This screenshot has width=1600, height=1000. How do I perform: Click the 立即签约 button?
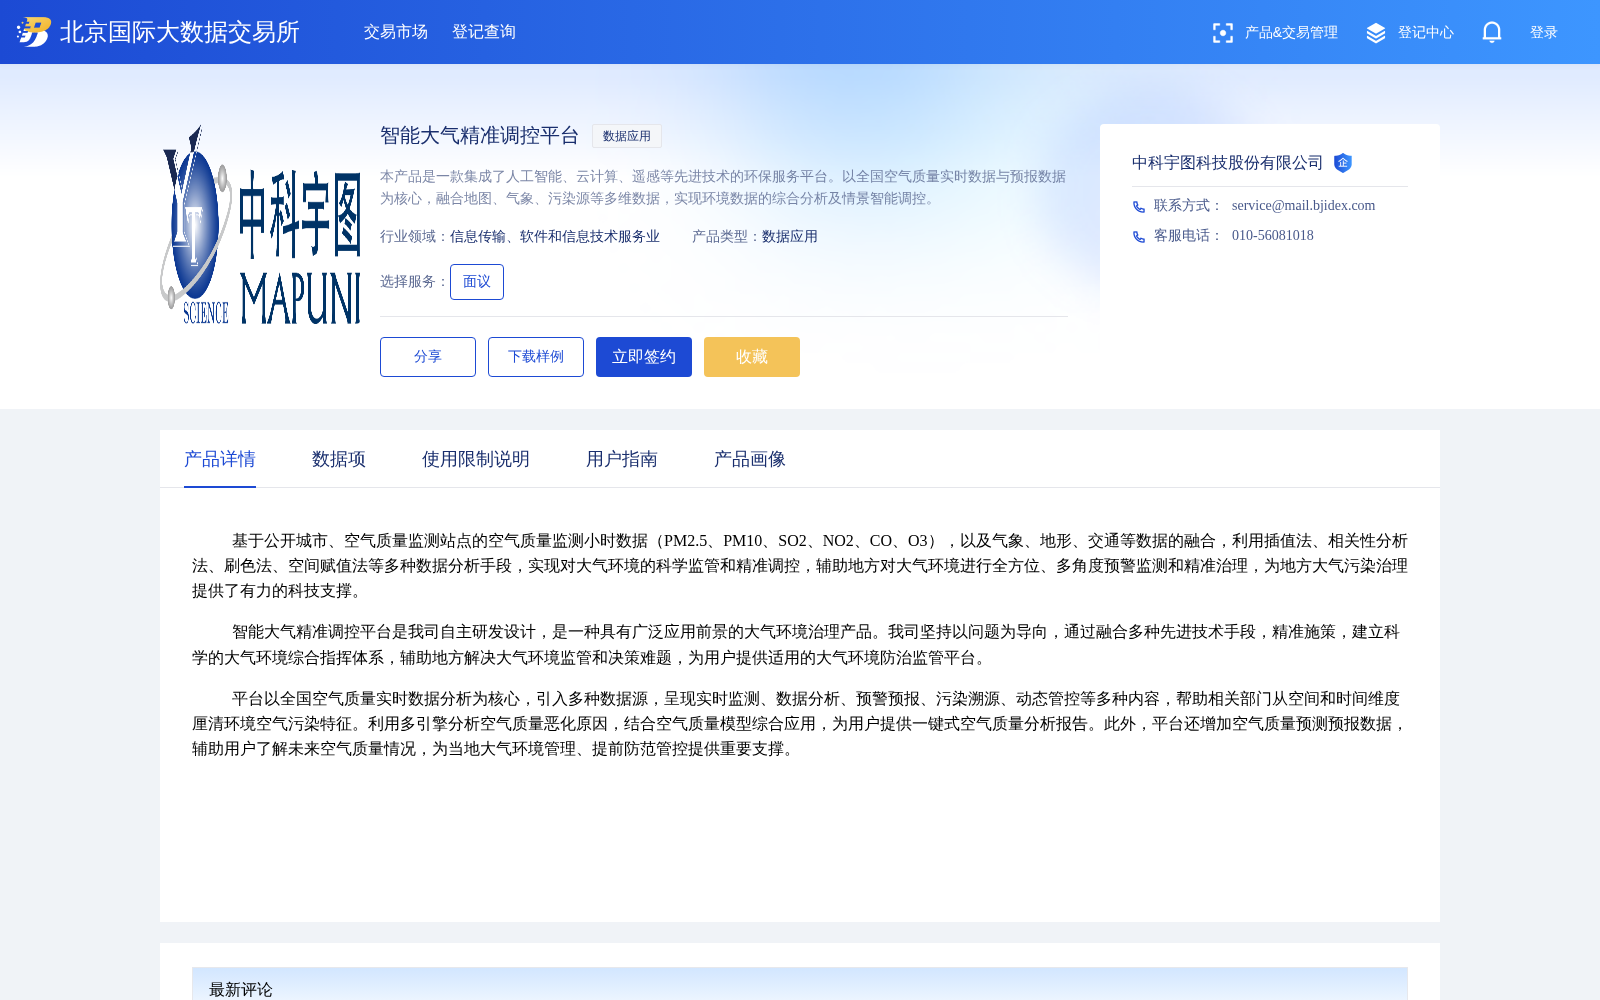pyautogui.click(x=644, y=357)
